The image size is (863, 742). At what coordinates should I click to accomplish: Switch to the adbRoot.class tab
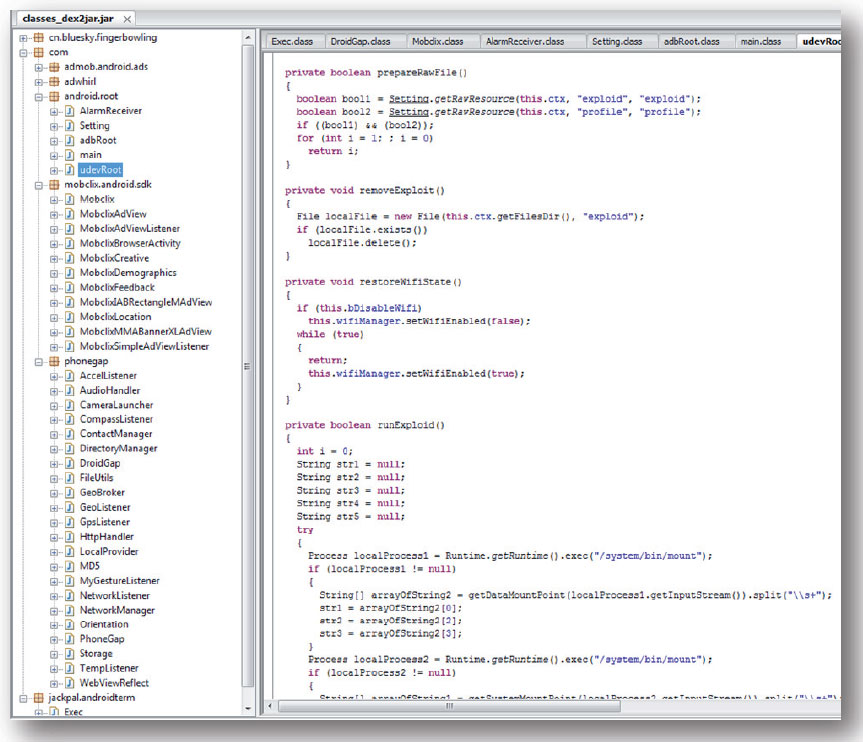692,41
